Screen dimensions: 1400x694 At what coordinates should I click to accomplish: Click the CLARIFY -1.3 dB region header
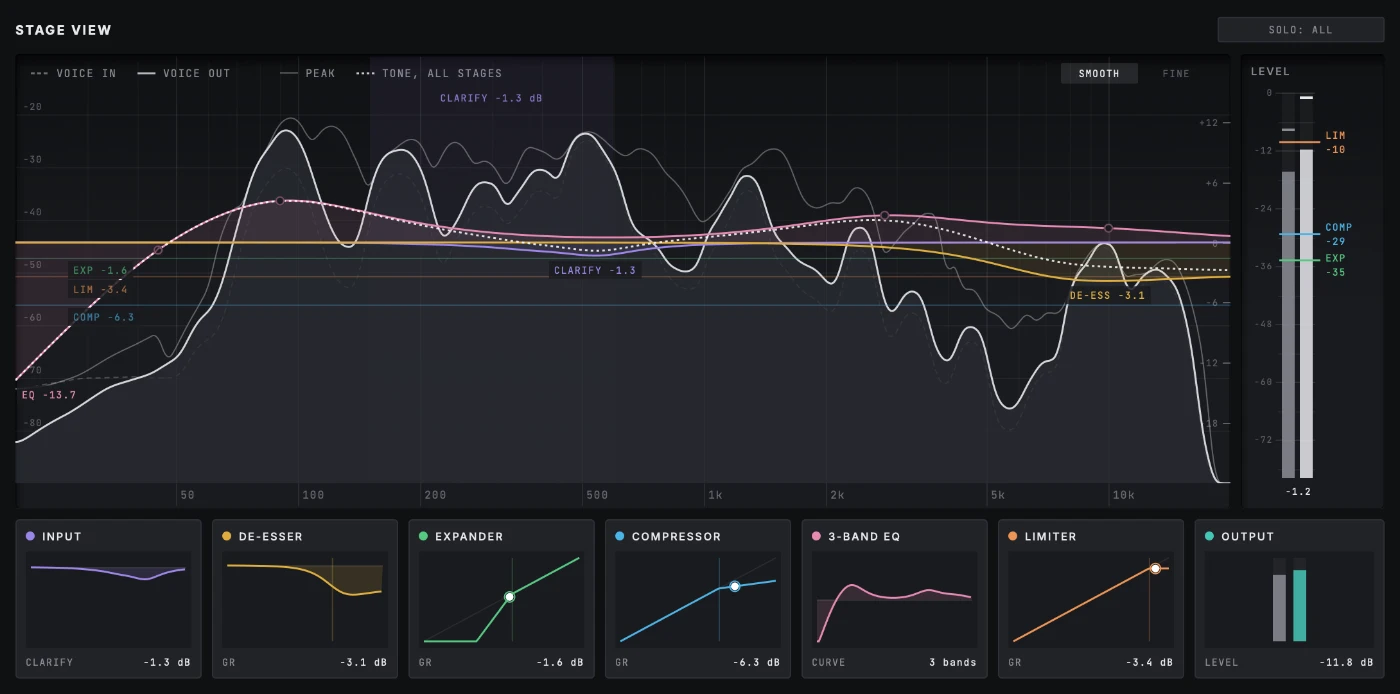[x=491, y=98]
